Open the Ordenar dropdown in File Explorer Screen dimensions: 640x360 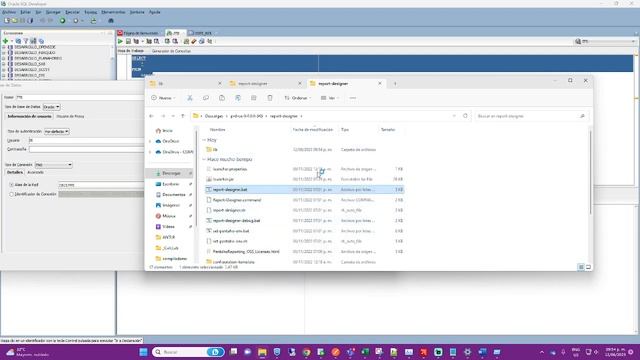(298, 98)
